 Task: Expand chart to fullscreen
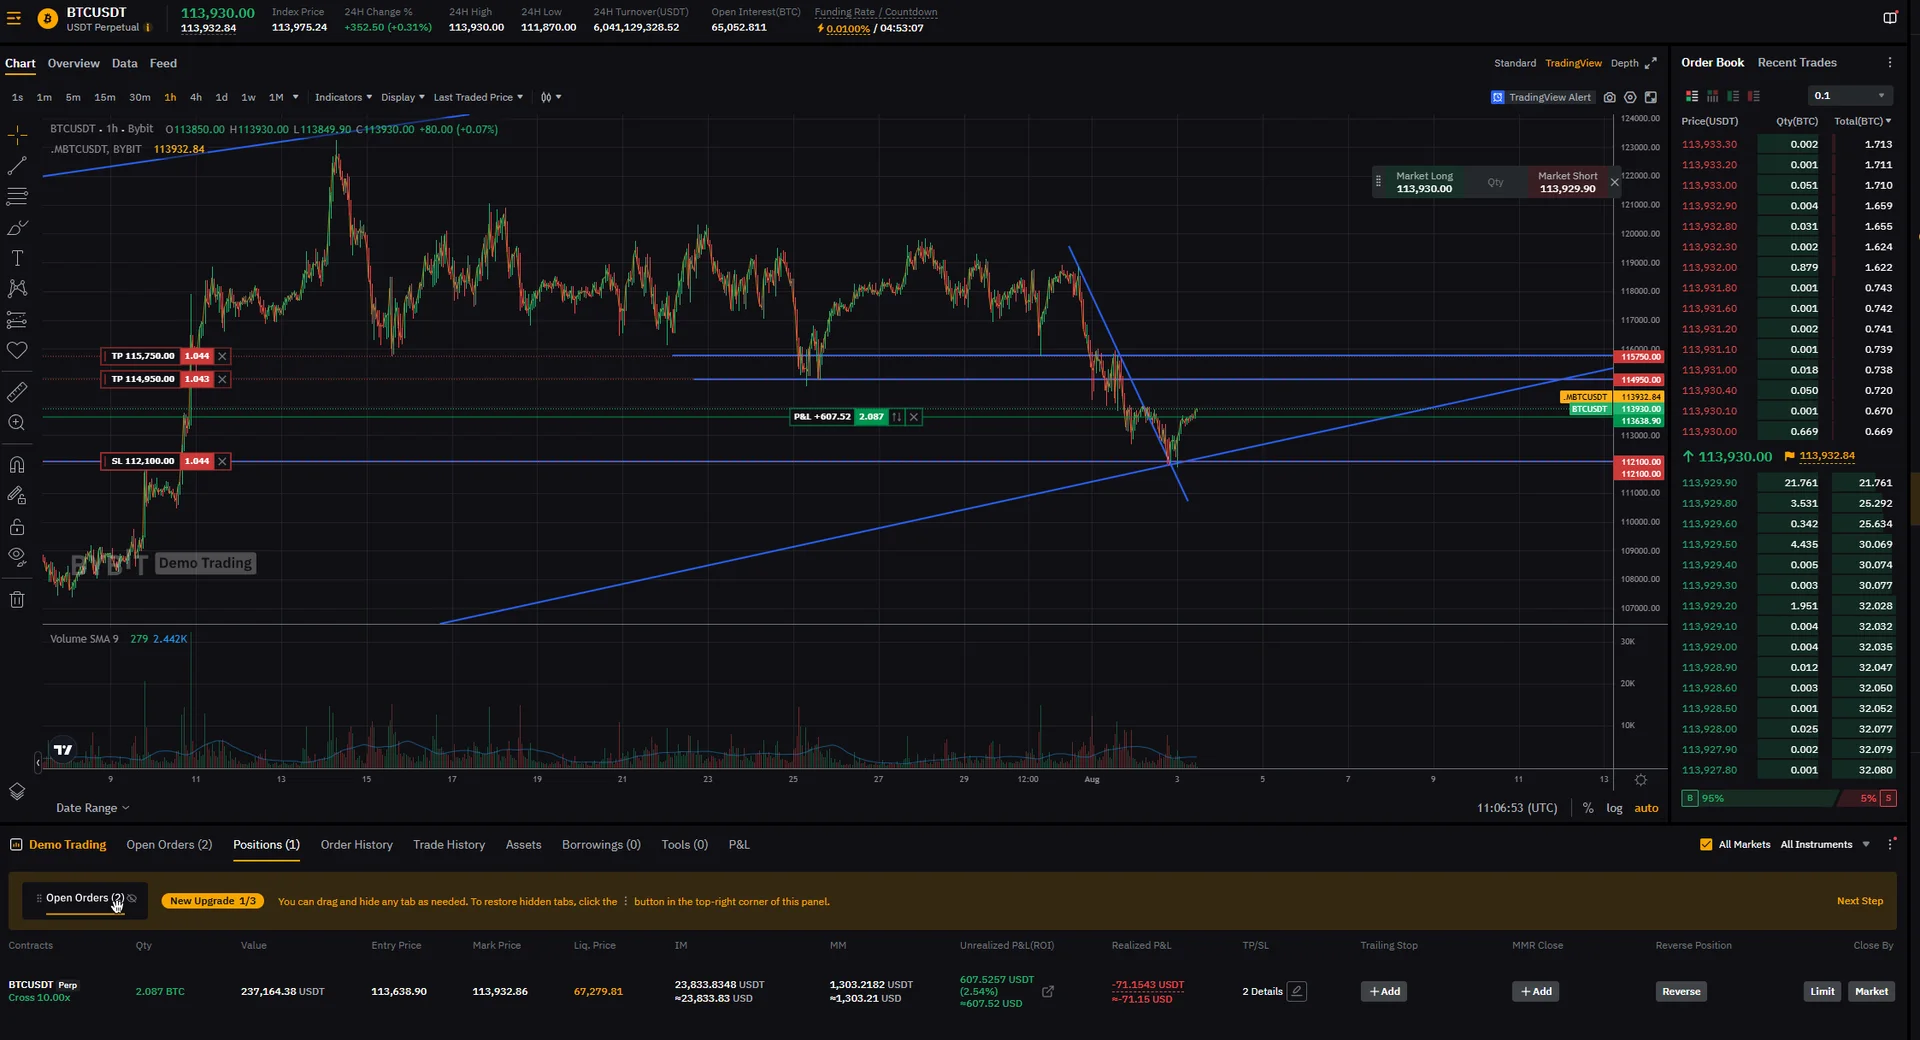[1651, 63]
